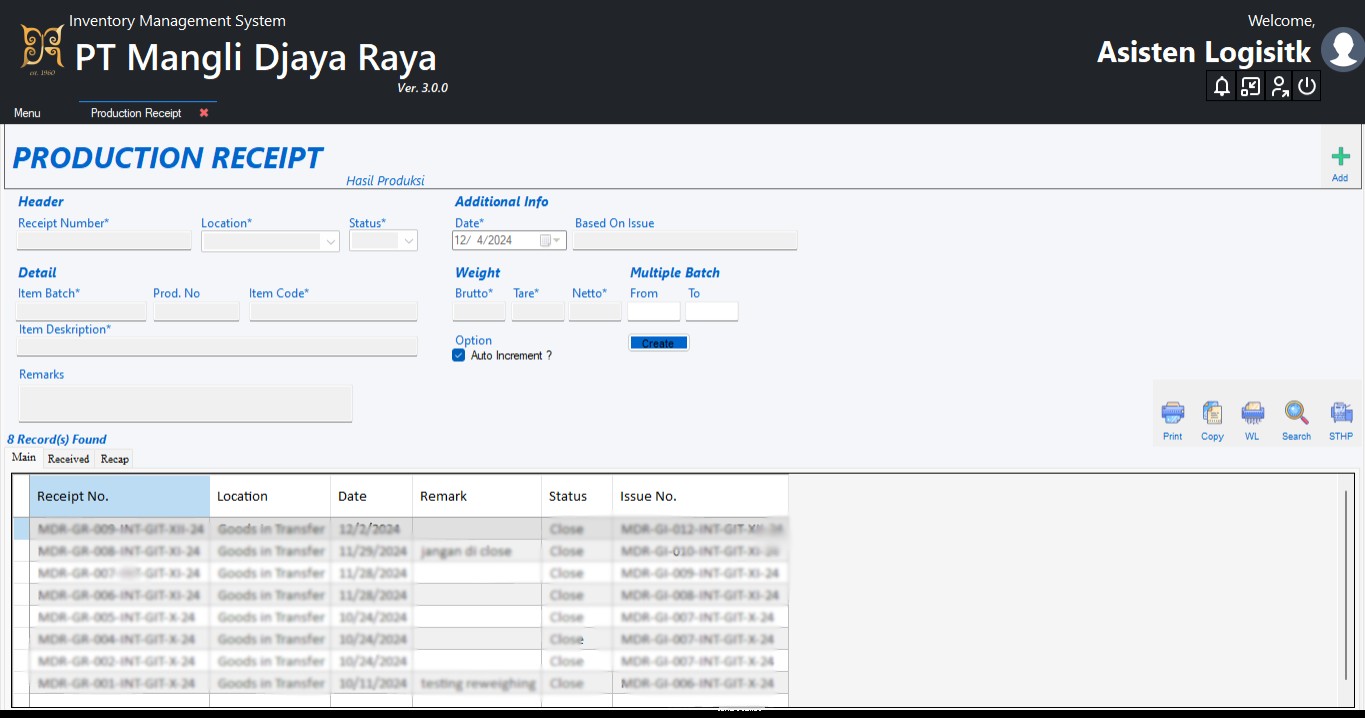This screenshot has height=718, width=1365.
Task: Sort by Date column header
Action: [x=371, y=496]
